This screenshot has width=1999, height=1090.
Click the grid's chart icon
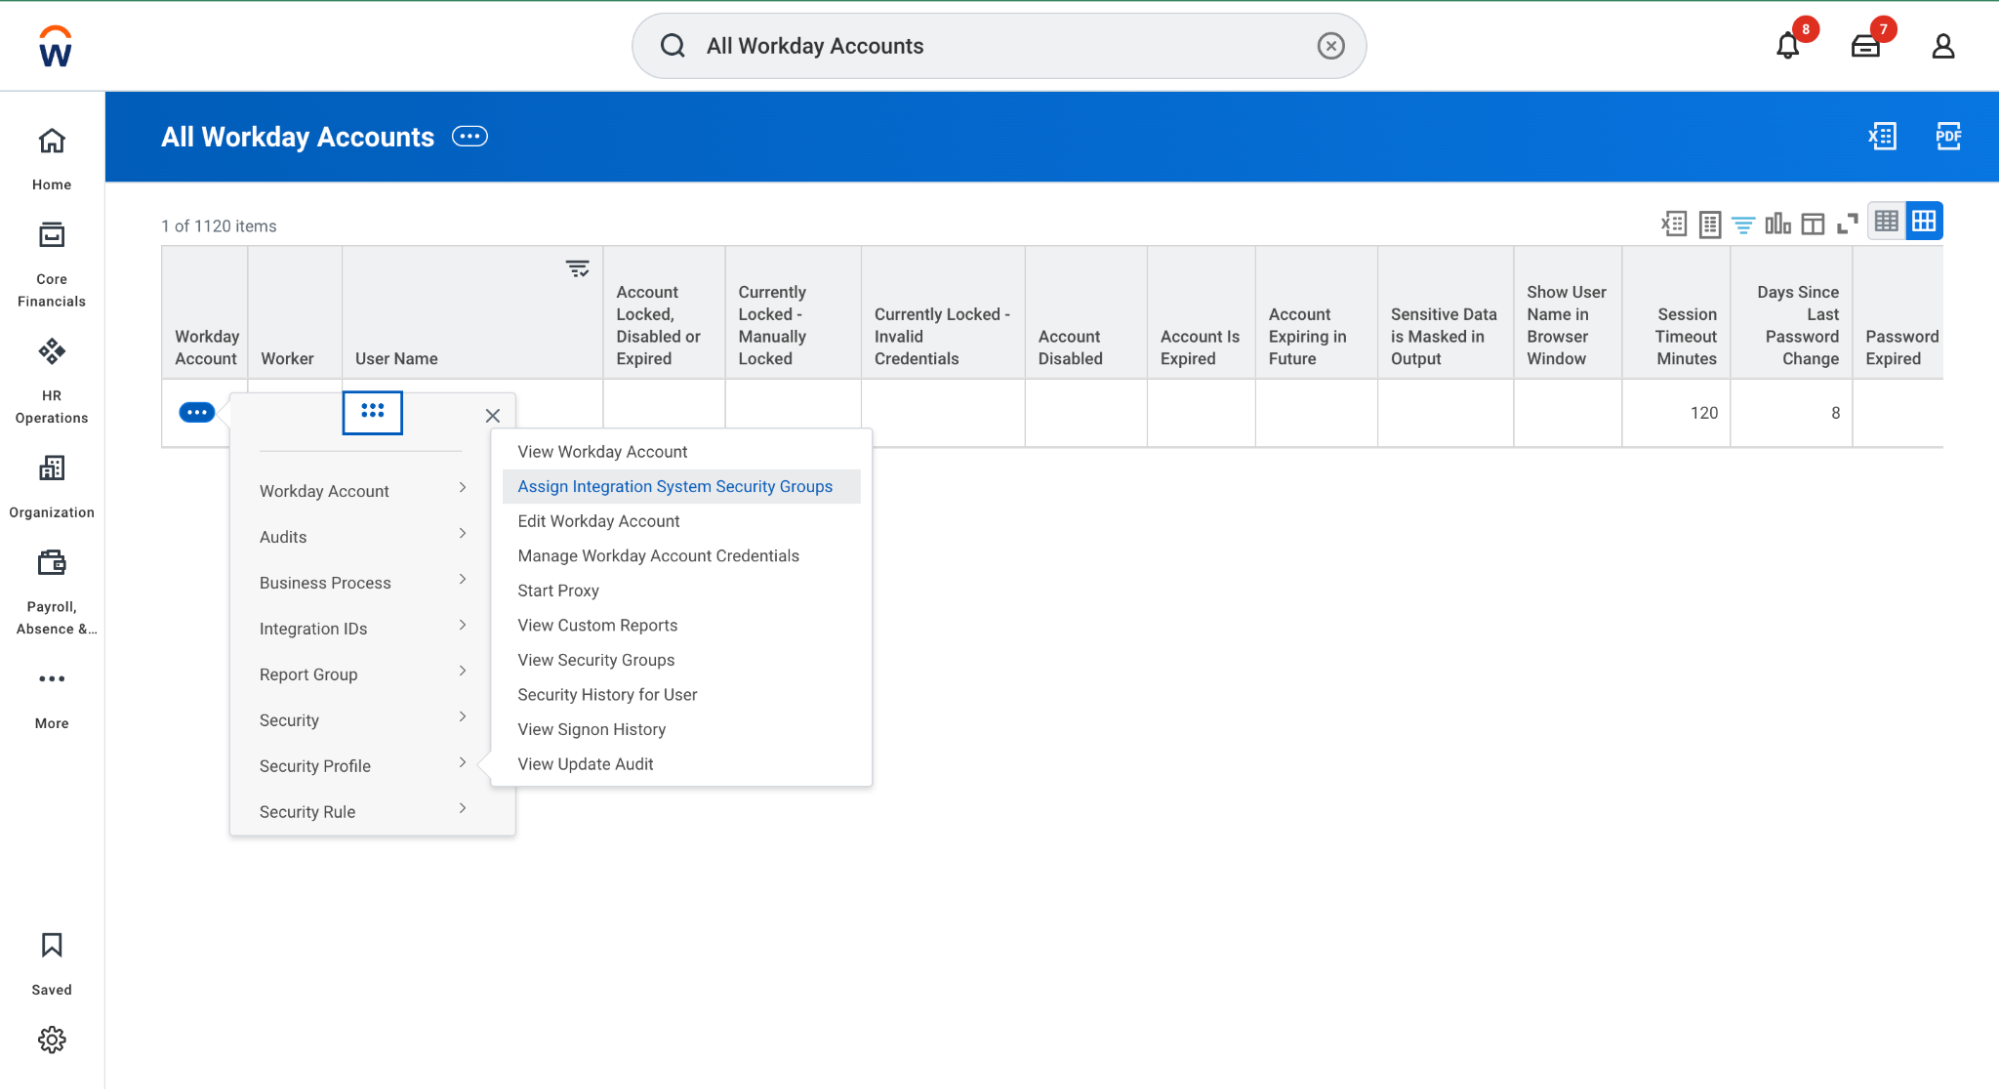(1777, 224)
